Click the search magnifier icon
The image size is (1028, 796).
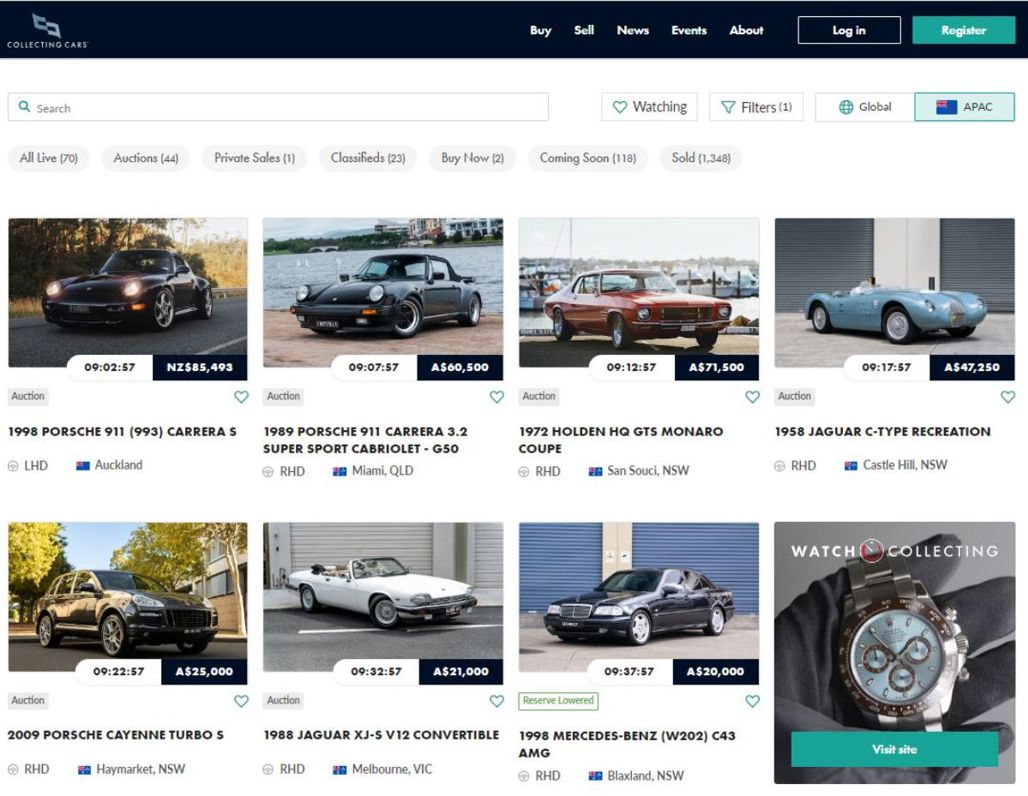[24, 106]
